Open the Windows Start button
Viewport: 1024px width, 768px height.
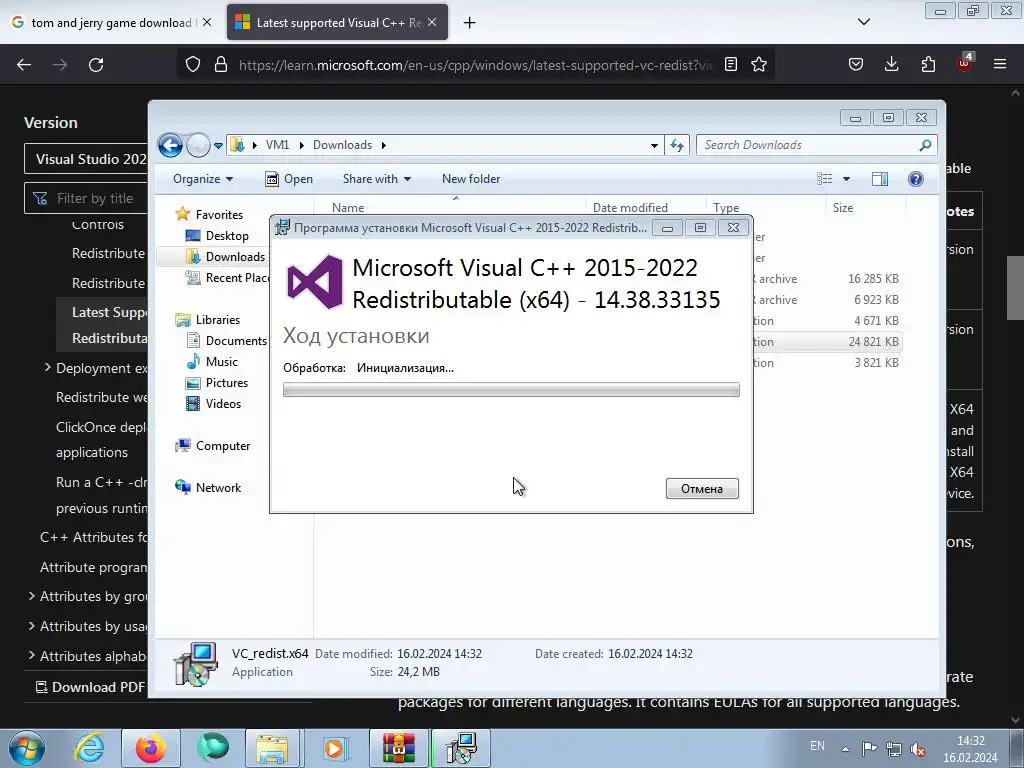click(27, 748)
